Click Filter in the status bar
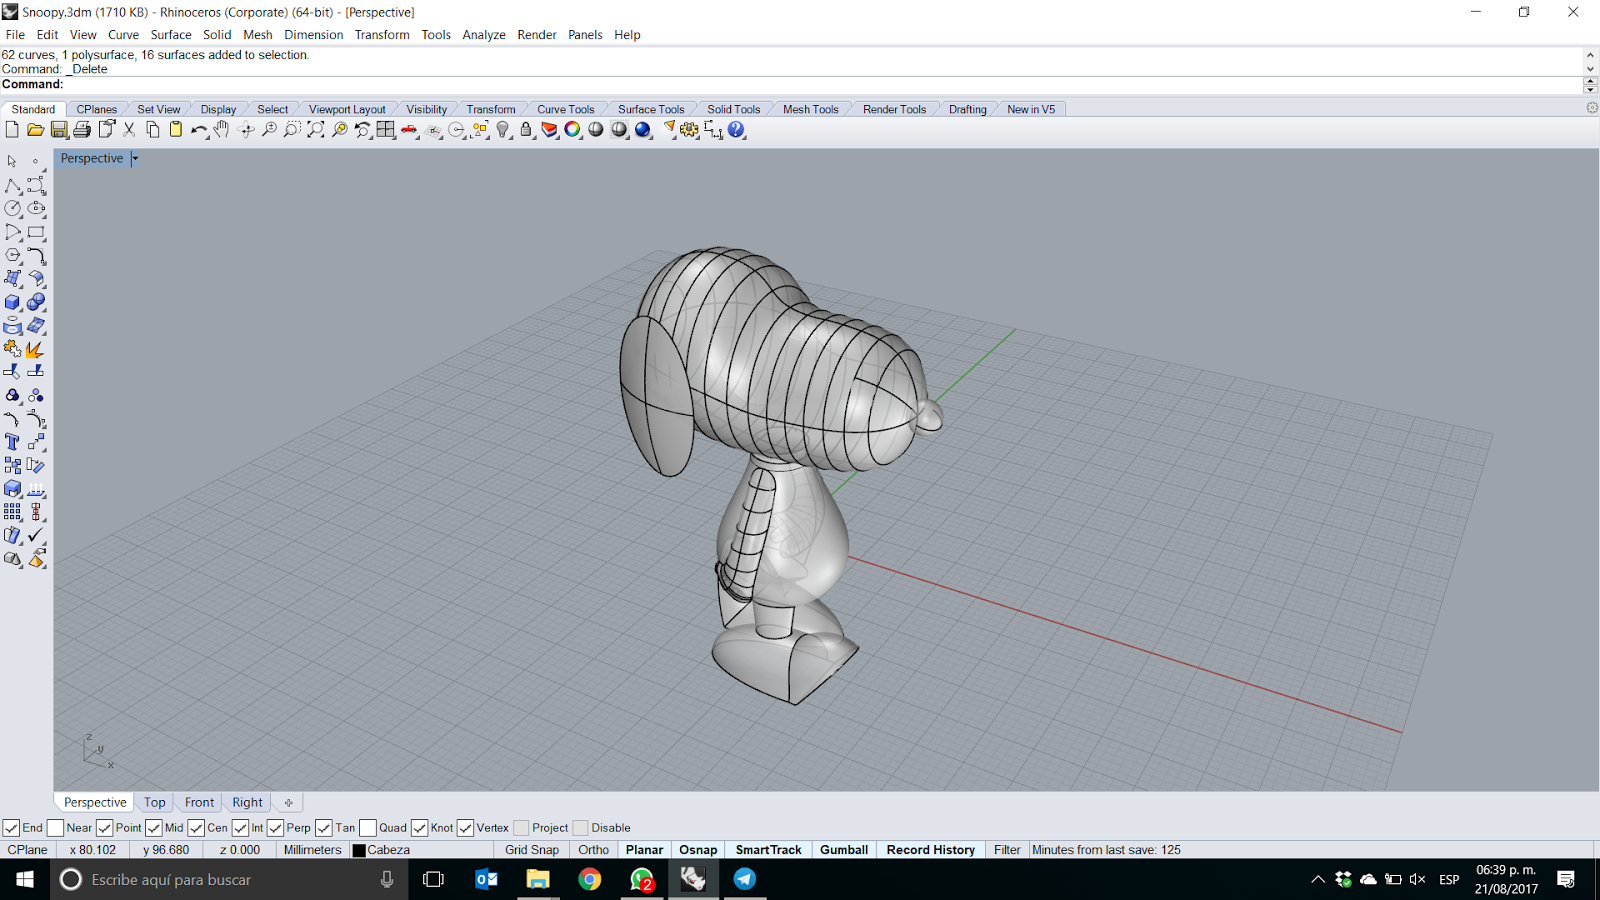Image resolution: width=1600 pixels, height=900 pixels. pyautogui.click(x=1007, y=850)
